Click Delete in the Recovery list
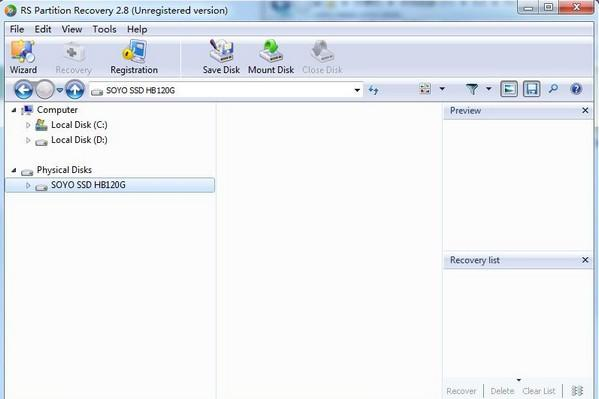599x399 pixels. (x=502, y=391)
